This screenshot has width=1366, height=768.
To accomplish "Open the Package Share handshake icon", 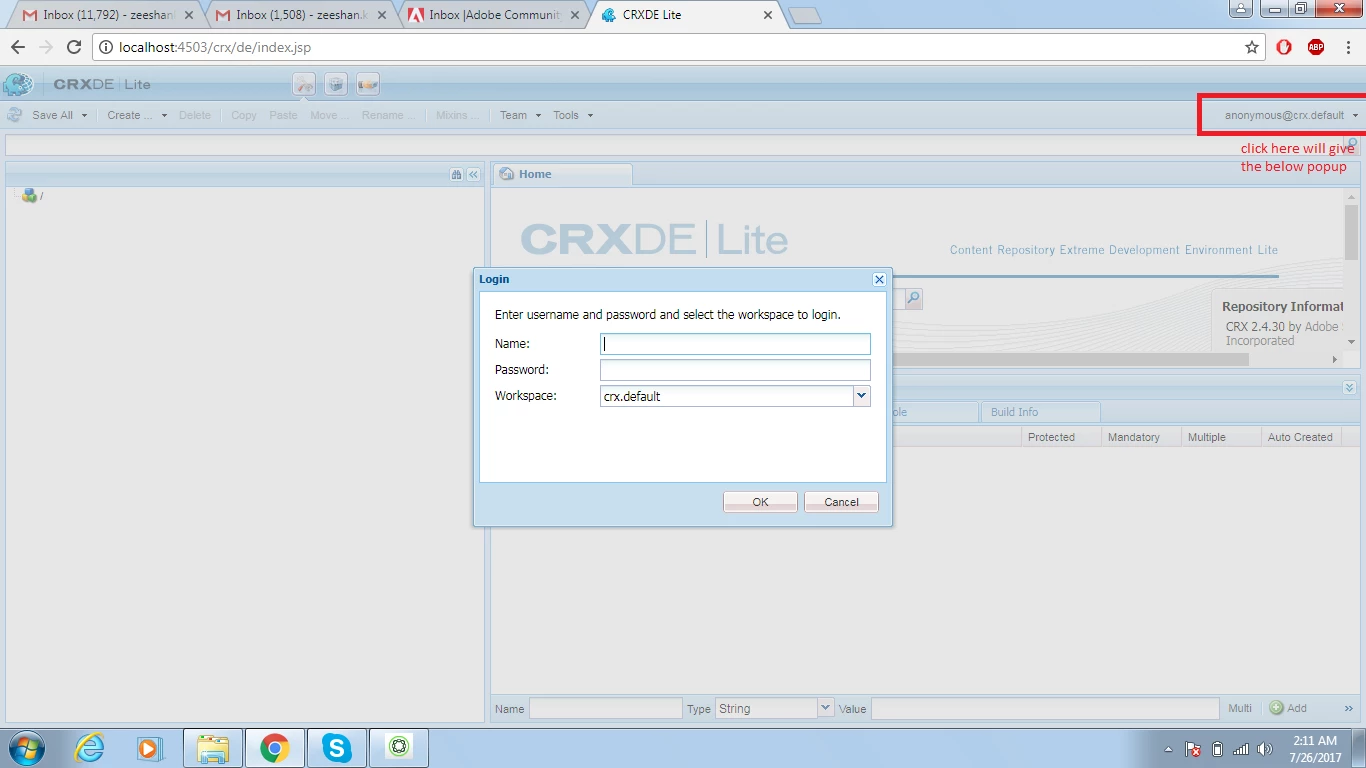I will 368,84.
